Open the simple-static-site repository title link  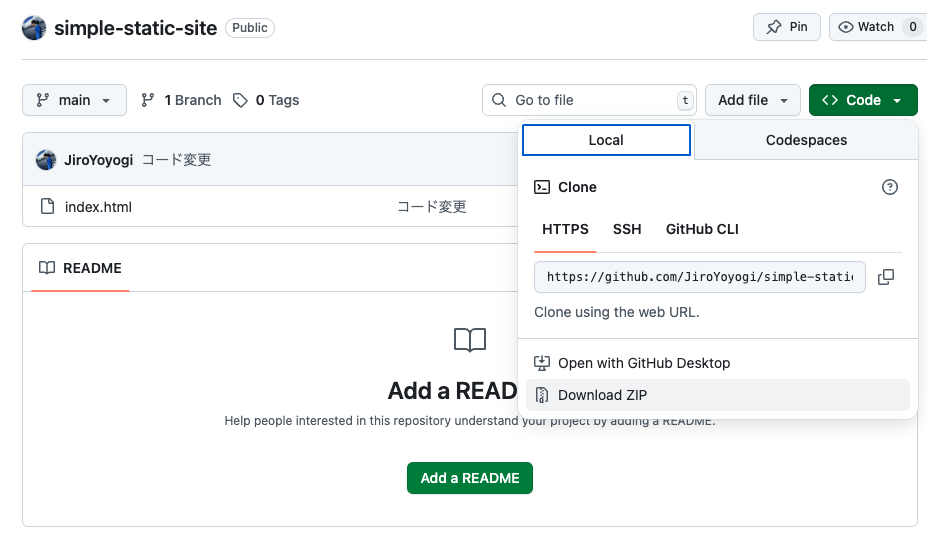click(135, 28)
